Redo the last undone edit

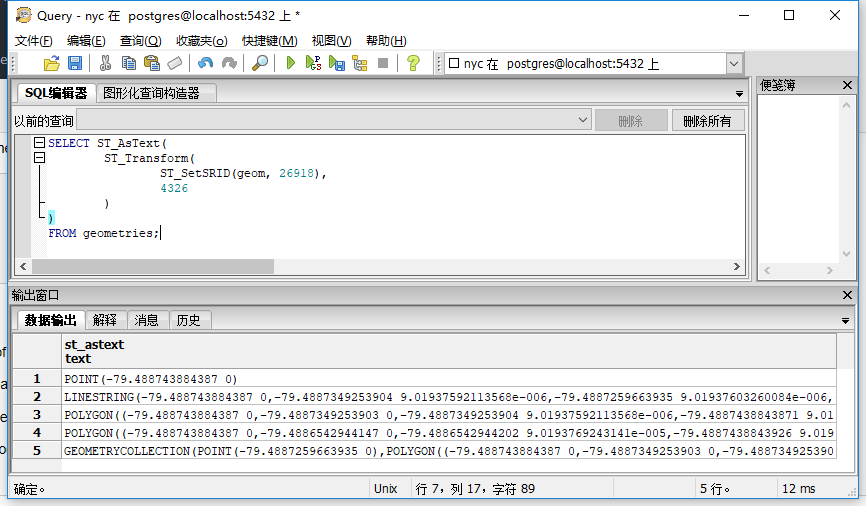(229, 64)
